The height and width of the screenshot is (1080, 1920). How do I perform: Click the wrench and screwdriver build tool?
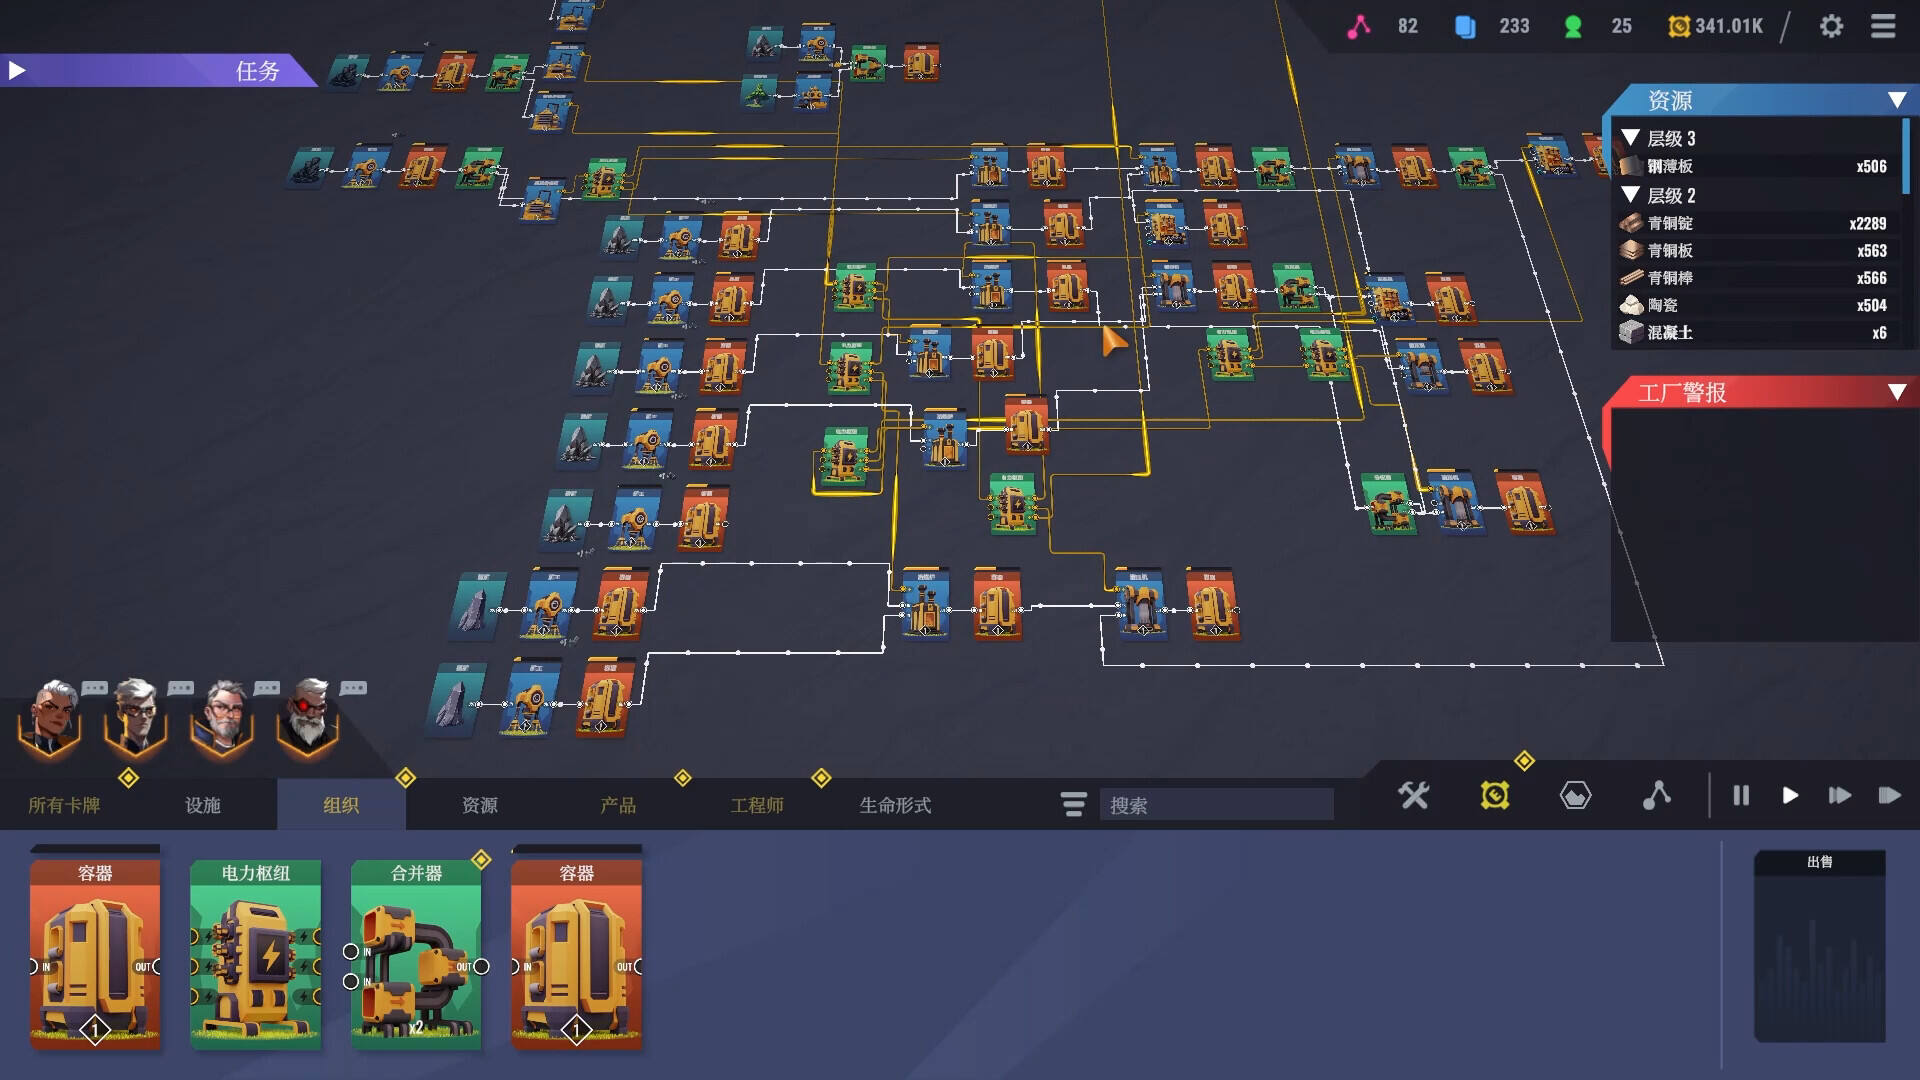point(1414,796)
